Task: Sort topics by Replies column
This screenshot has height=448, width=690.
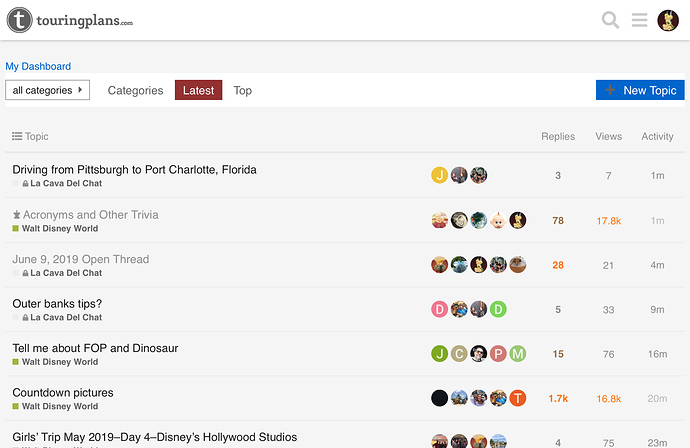Action: [558, 136]
